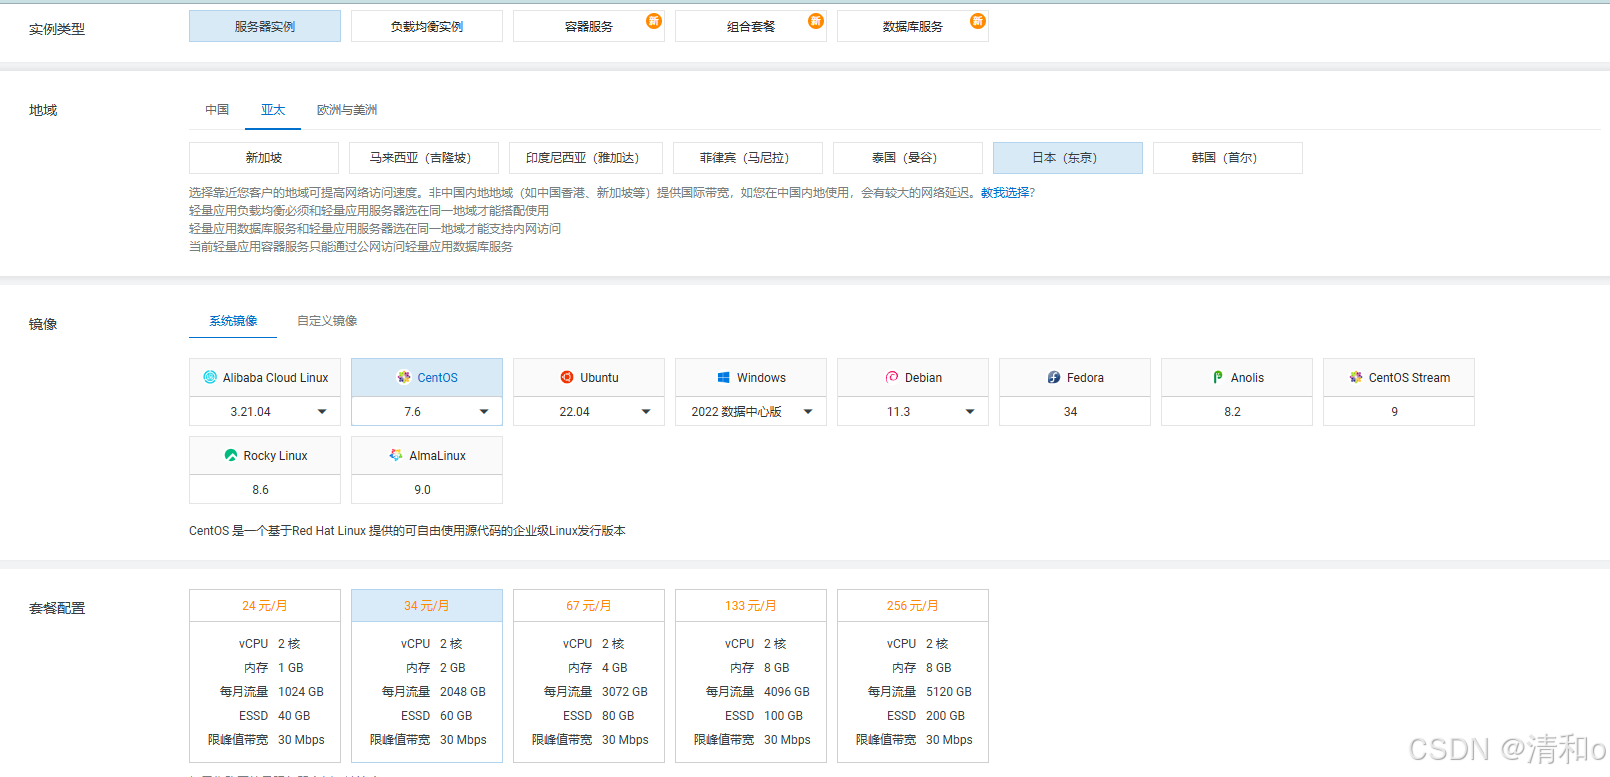Choose the 泰国（曼谷） region
The height and width of the screenshot is (777, 1610).
pos(908,158)
